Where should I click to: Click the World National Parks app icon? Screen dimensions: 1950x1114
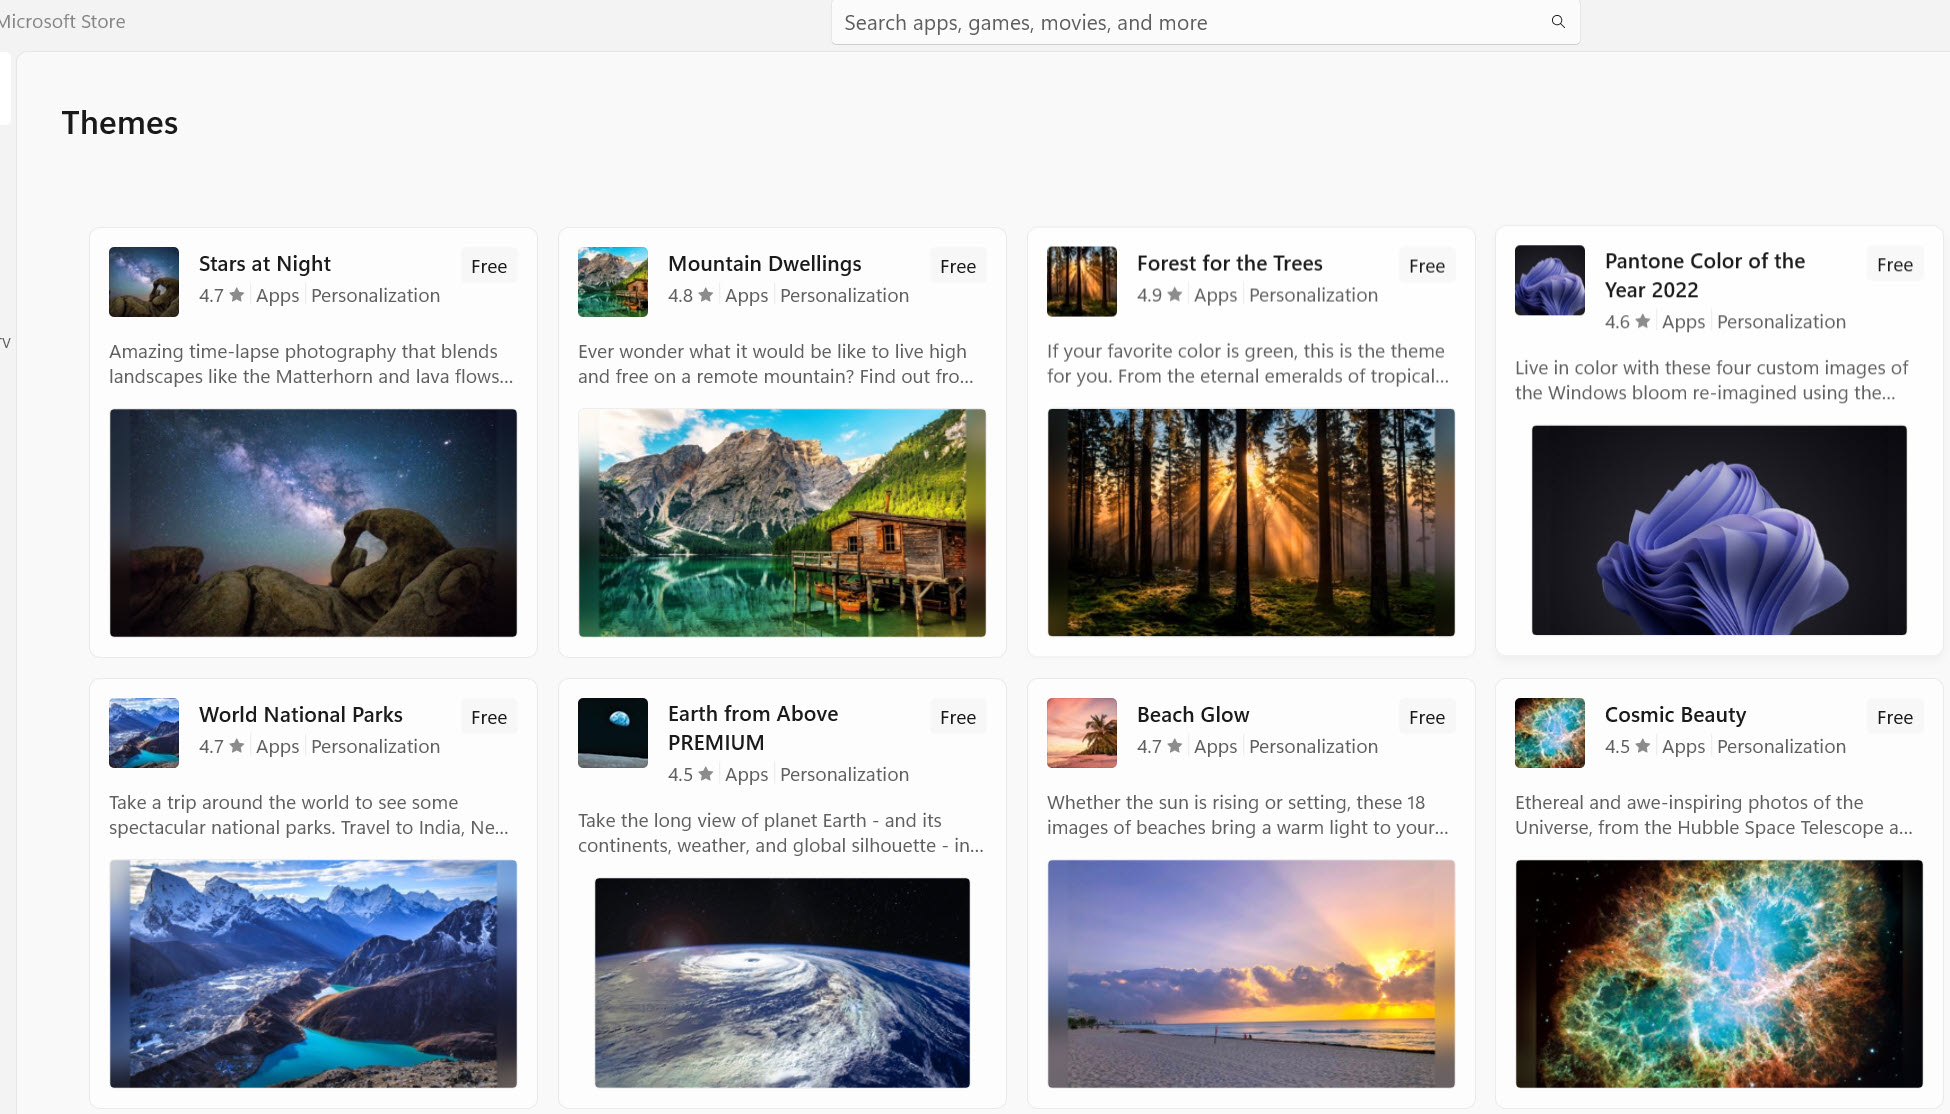[x=143, y=733]
